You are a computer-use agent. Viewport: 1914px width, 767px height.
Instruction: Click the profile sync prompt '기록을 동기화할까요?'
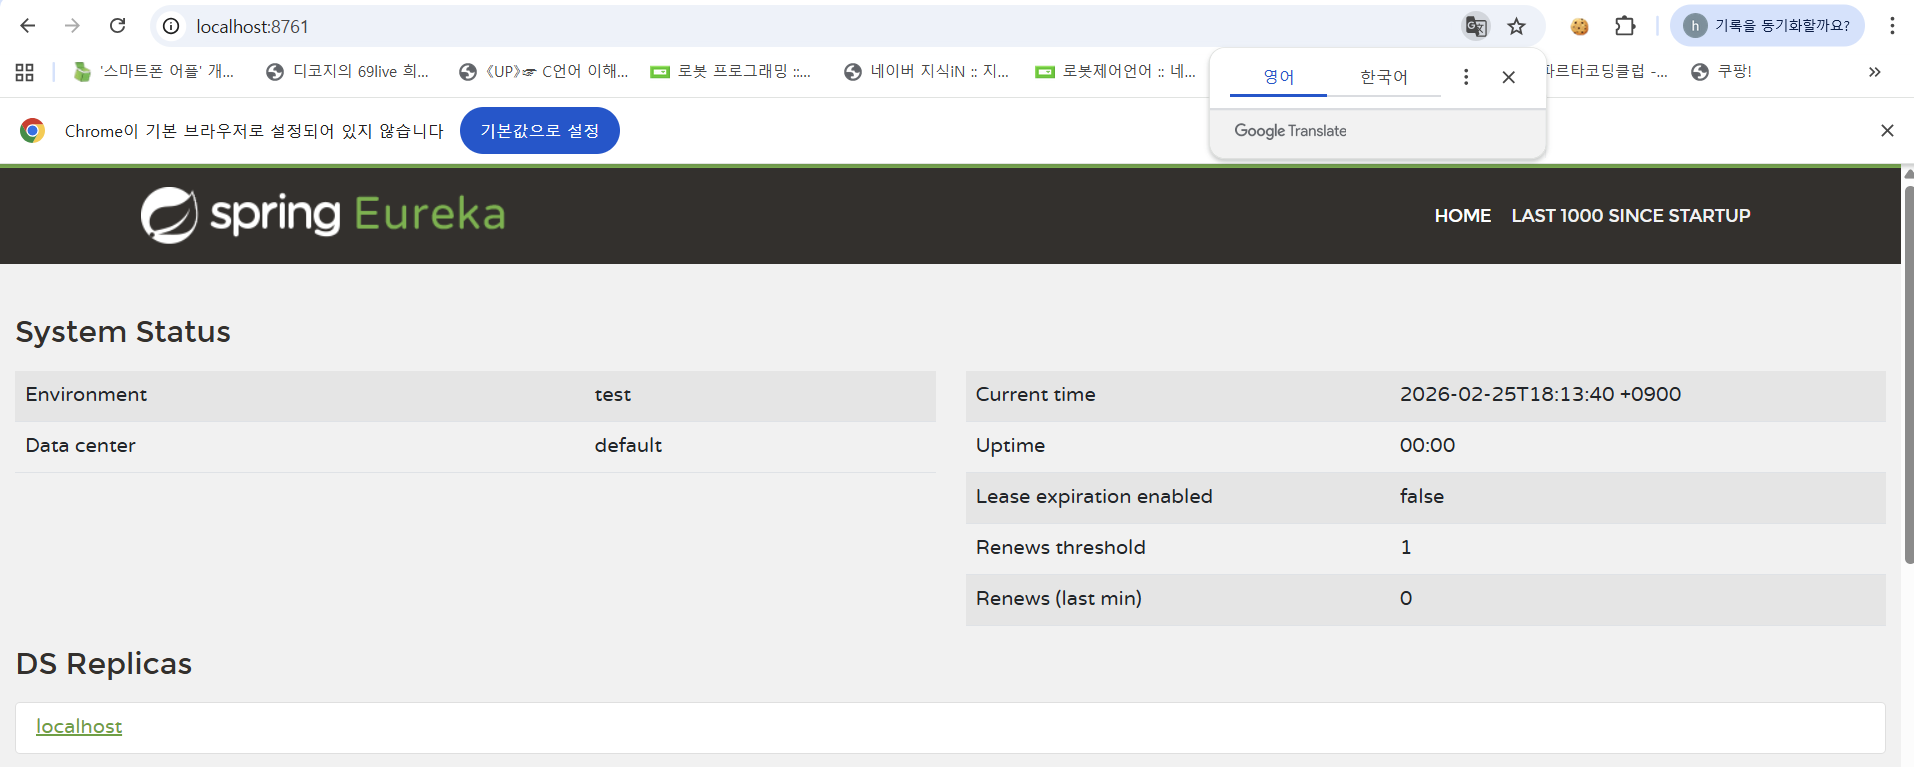coord(1767,26)
